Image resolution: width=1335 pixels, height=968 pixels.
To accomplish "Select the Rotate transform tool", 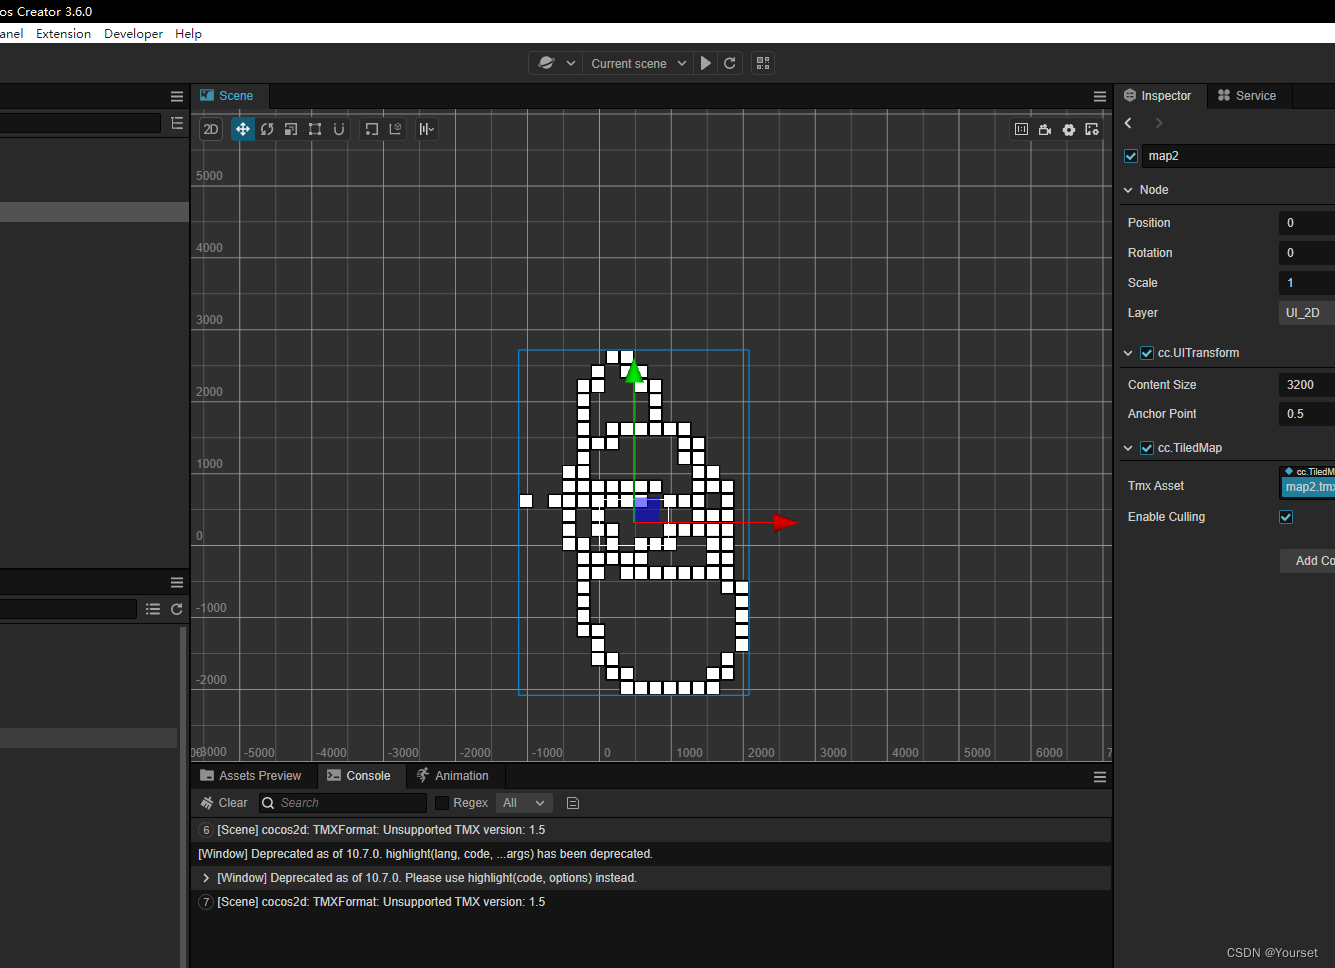I will (x=267, y=129).
